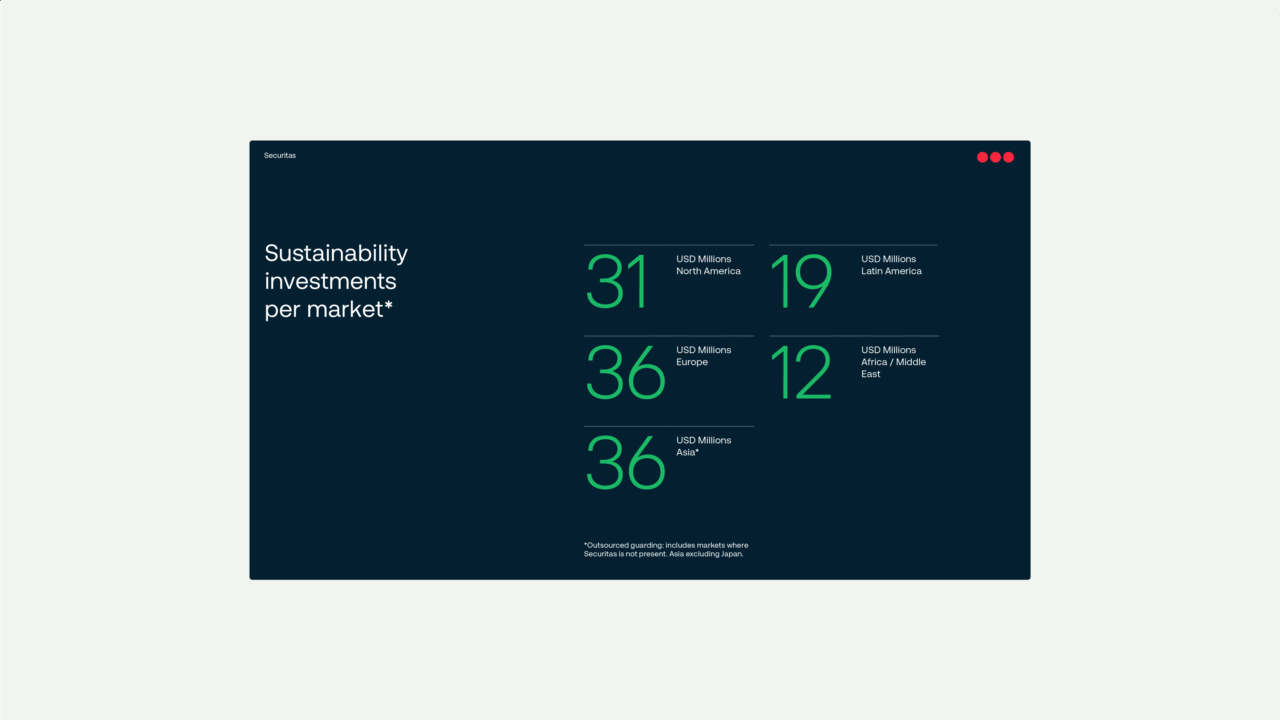
Task: Click the green number 12 figure
Action: click(801, 373)
